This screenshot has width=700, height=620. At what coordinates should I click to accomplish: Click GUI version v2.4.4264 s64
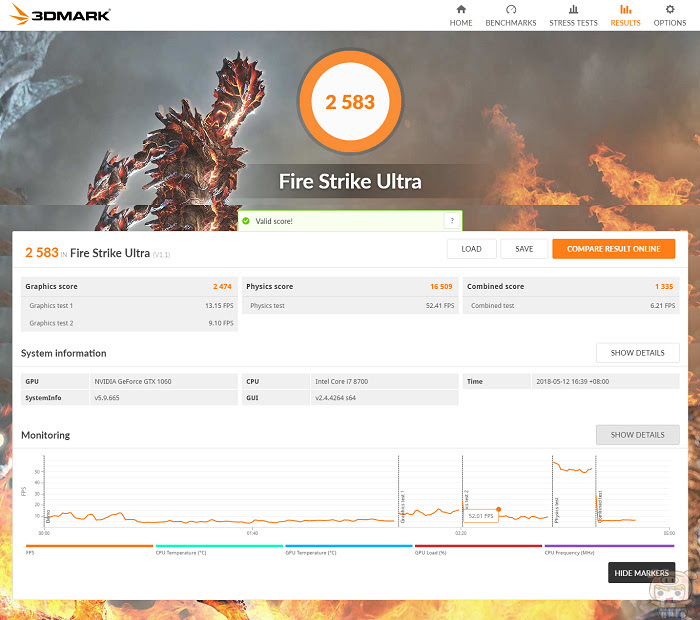coord(335,397)
